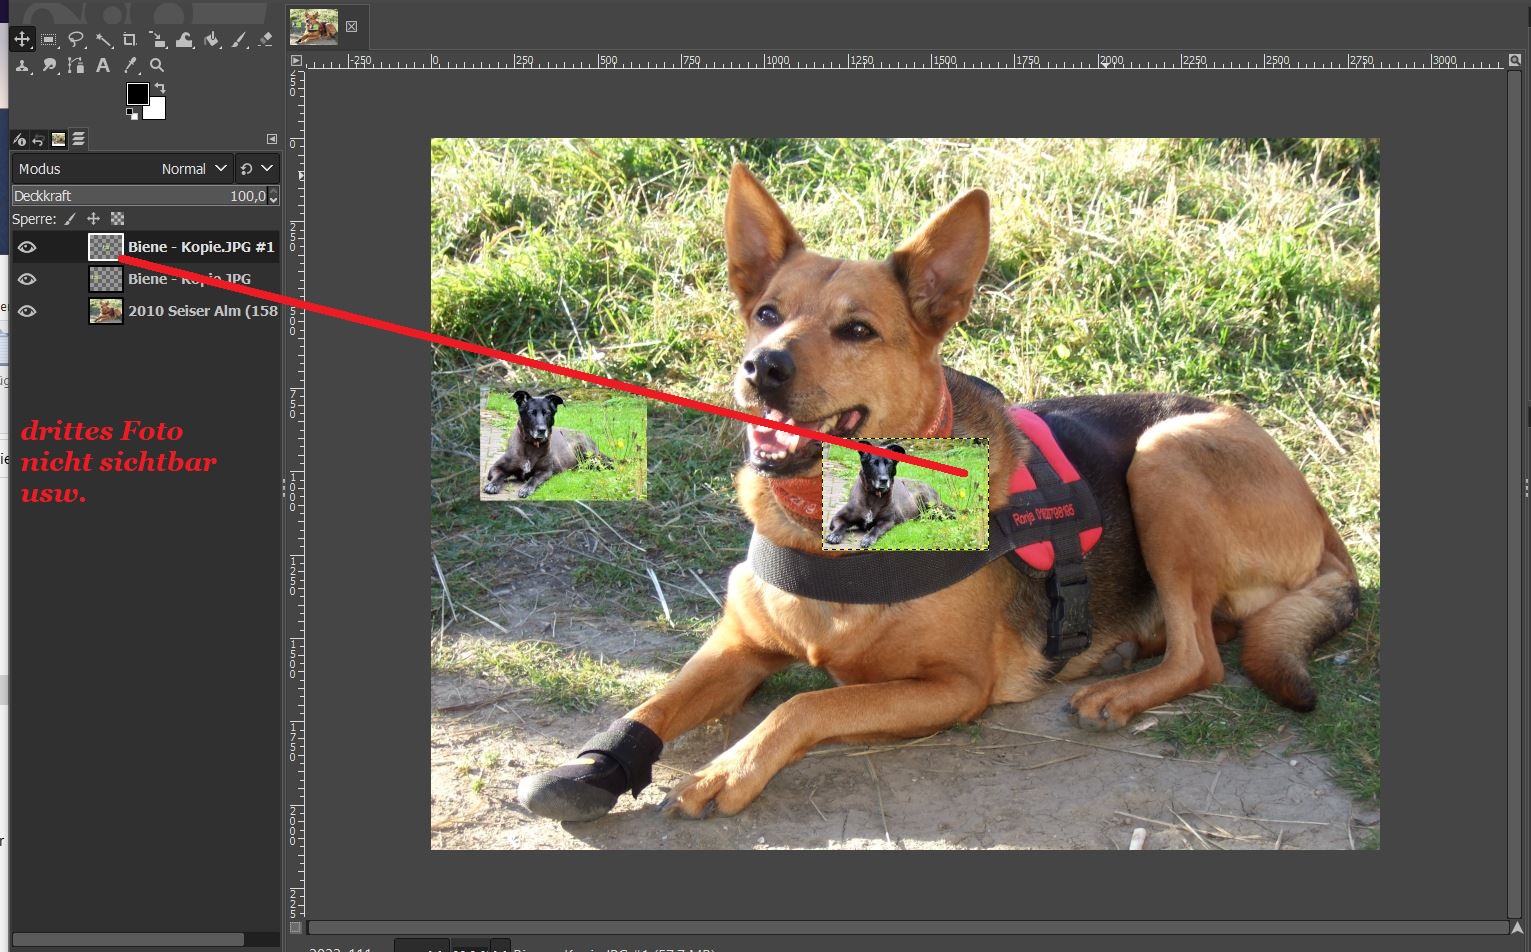Activate the Text tool
The image size is (1531, 952).
[103, 66]
